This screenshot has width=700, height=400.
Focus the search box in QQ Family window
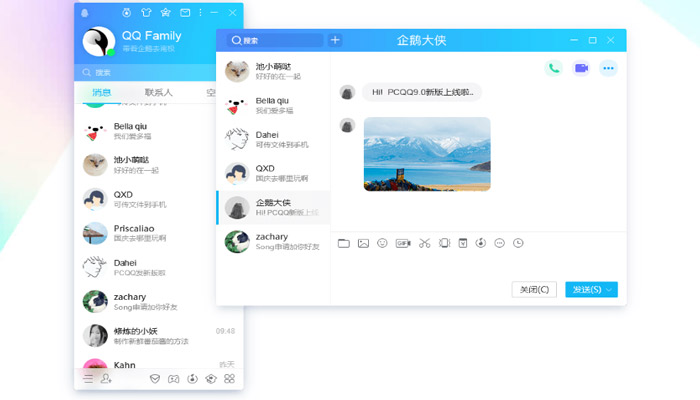(x=145, y=72)
